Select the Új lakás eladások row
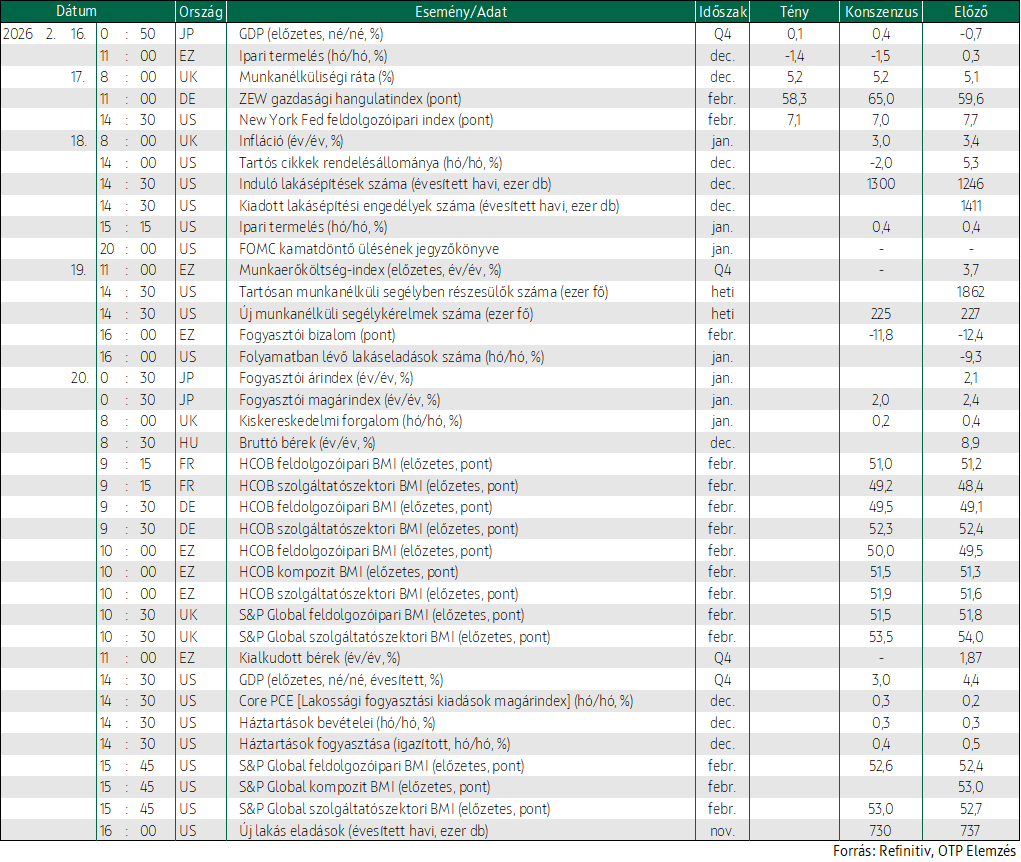Screen dimensions: 1021x862 point(510,831)
